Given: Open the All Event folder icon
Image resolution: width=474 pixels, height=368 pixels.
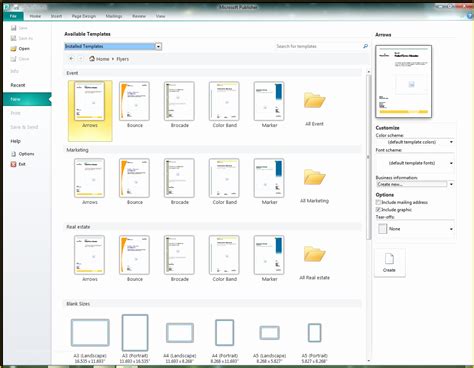Looking at the screenshot, I should pos(314,100).
